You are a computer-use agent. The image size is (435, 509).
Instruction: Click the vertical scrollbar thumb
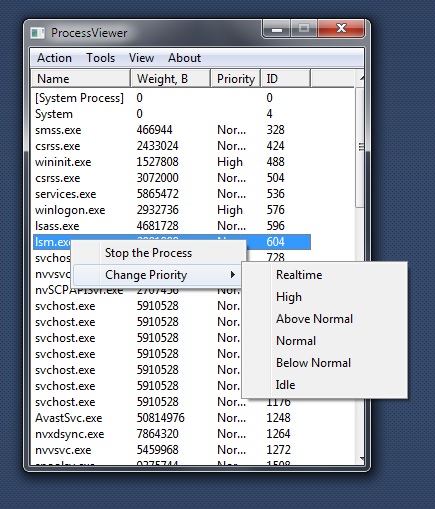(x=360, y=148)
